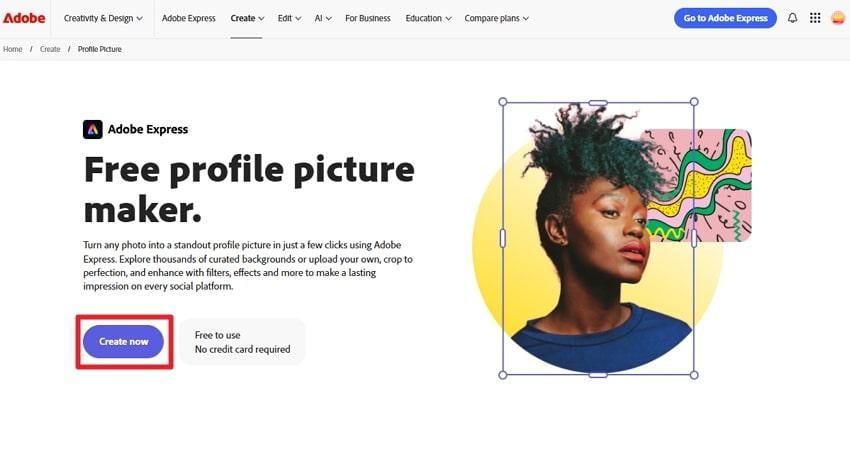Open the user profile avatar
850x452 pixels.
838,18
